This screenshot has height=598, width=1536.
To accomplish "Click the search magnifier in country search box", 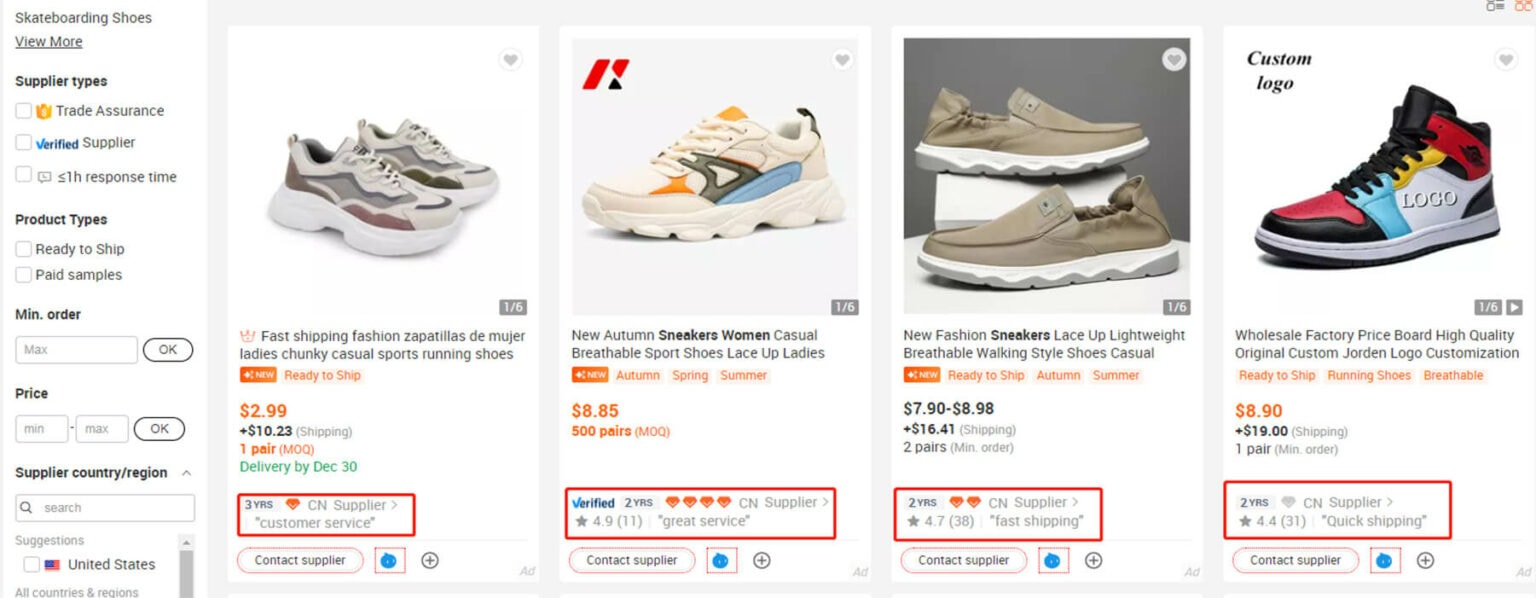I will point(25,507).
